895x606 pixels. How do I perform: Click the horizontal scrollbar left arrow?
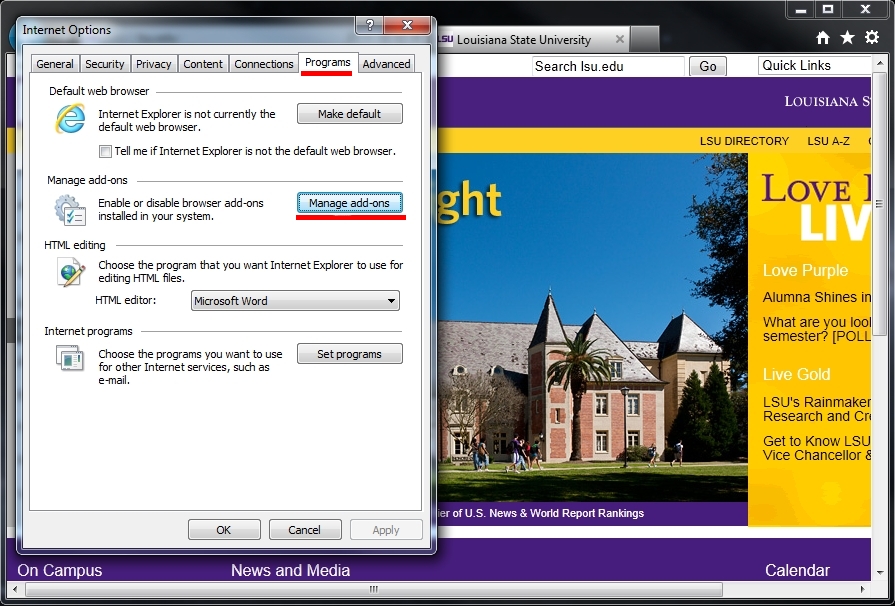point(15,589)
